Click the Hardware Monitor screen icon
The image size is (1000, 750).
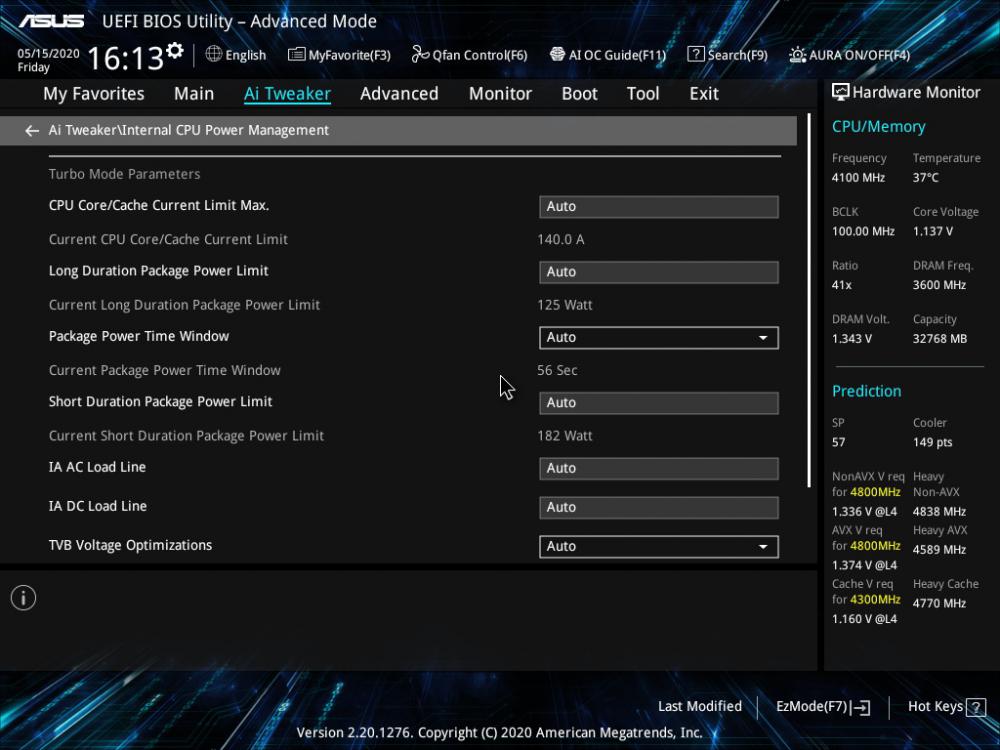[x=841, y=92]
